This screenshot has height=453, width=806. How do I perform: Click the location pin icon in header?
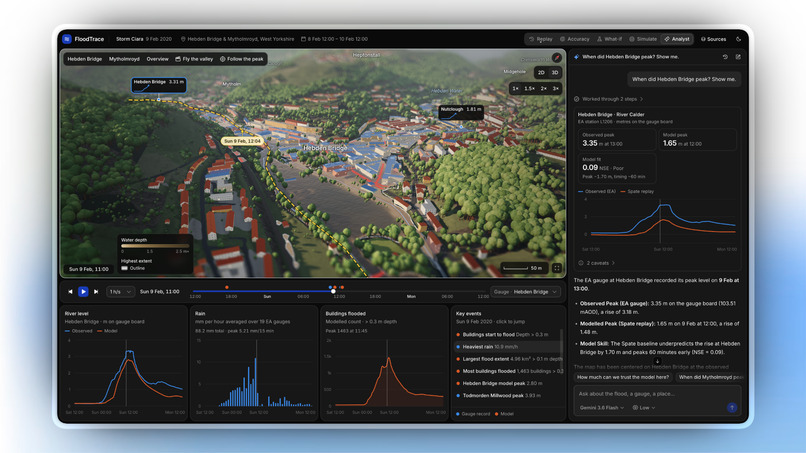tap(183, 39)
